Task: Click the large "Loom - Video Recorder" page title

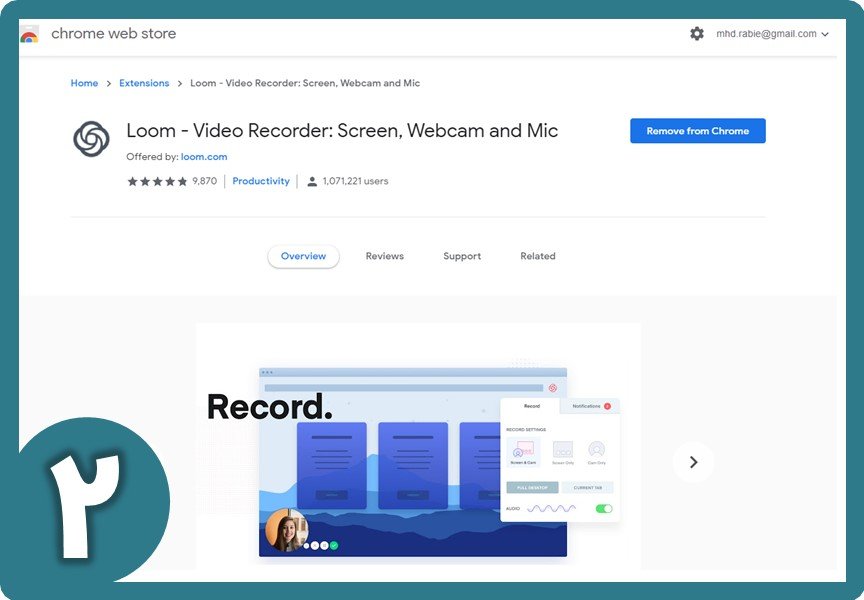Action: pyautogui.click(x=342, y=131)
